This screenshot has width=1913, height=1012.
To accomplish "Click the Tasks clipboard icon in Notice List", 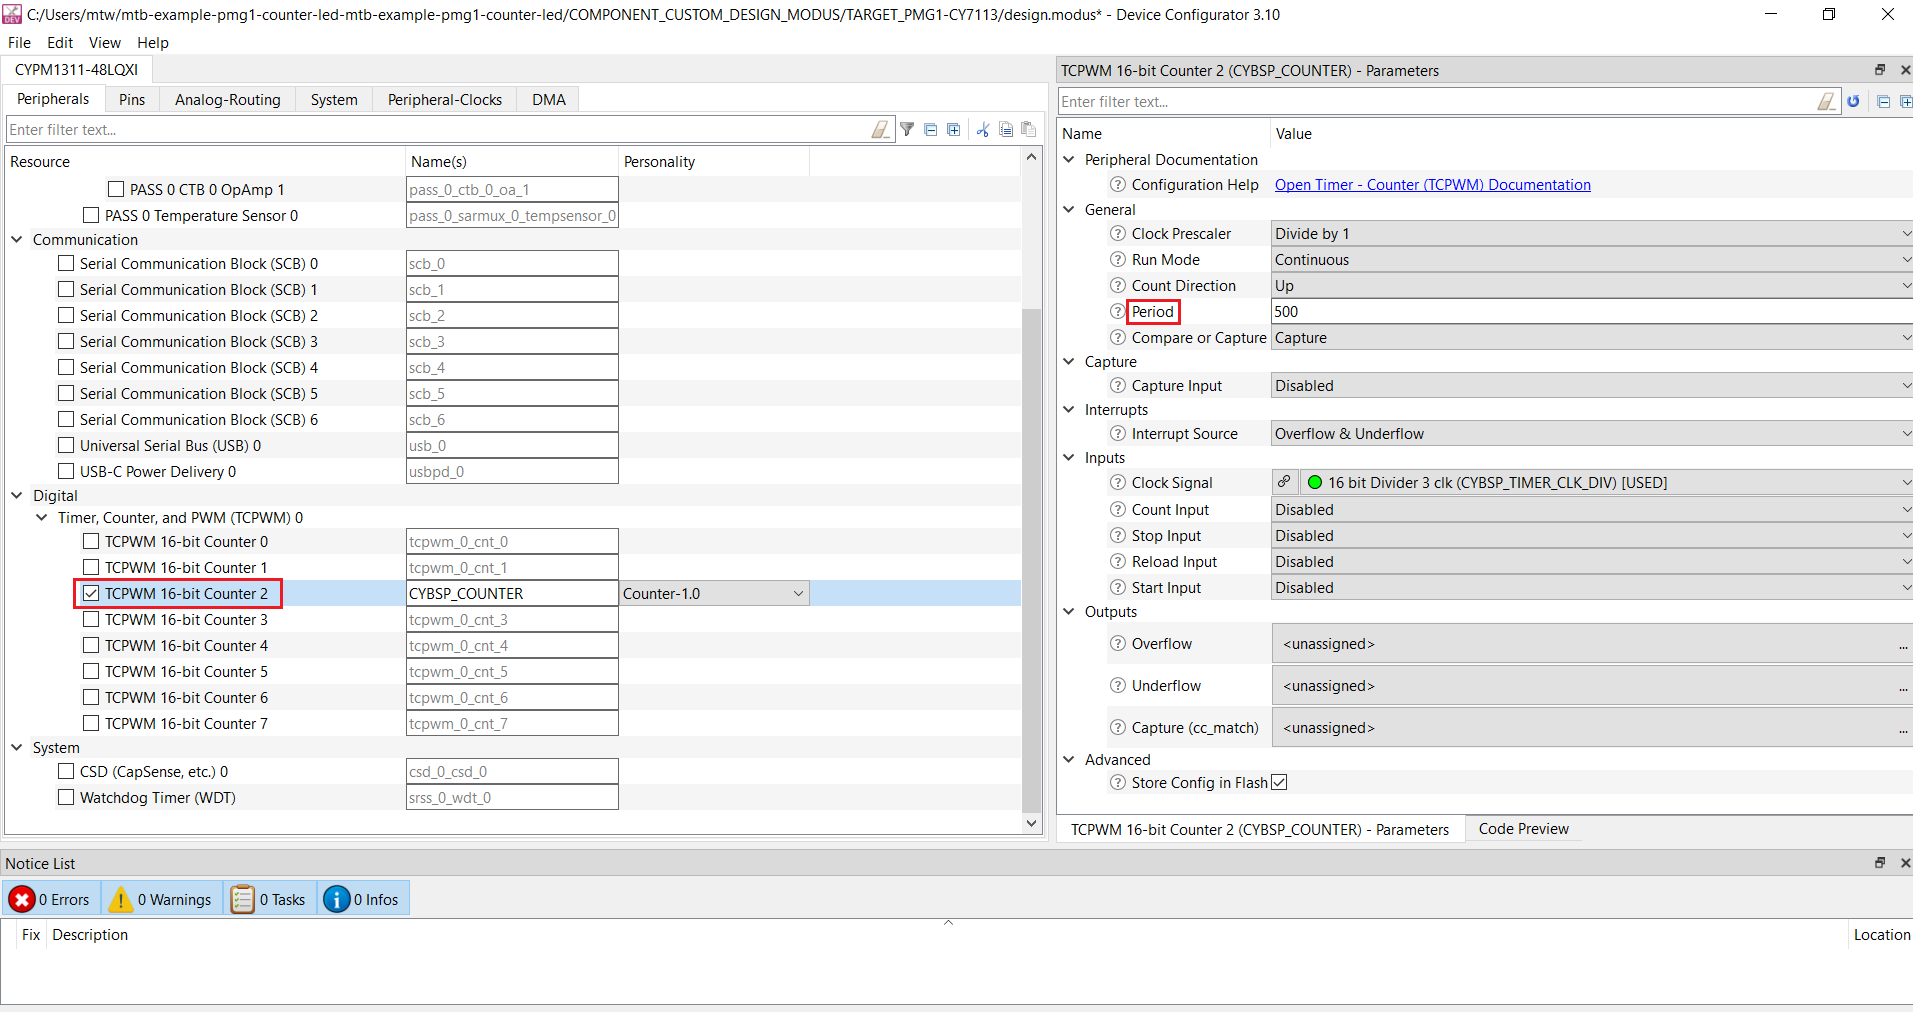I will (242, 900).
